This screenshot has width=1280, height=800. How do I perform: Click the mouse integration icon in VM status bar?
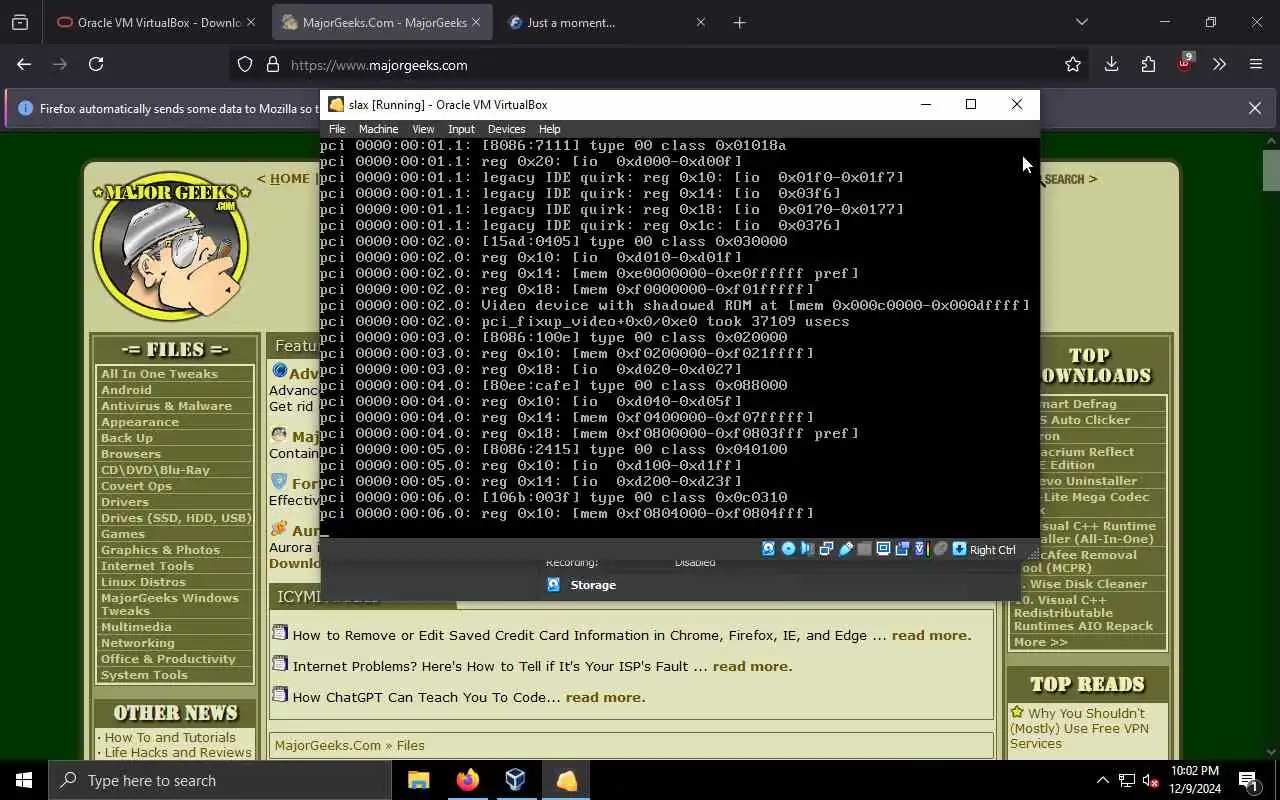tap(940, 549)
